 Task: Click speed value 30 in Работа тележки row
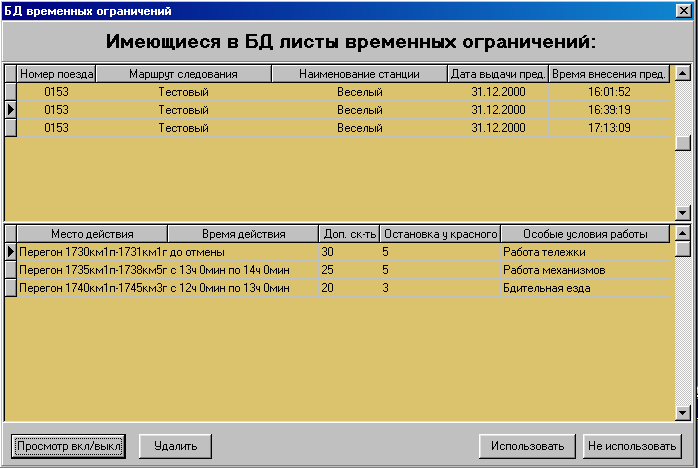pyautogui.click(x=349, y=252)
